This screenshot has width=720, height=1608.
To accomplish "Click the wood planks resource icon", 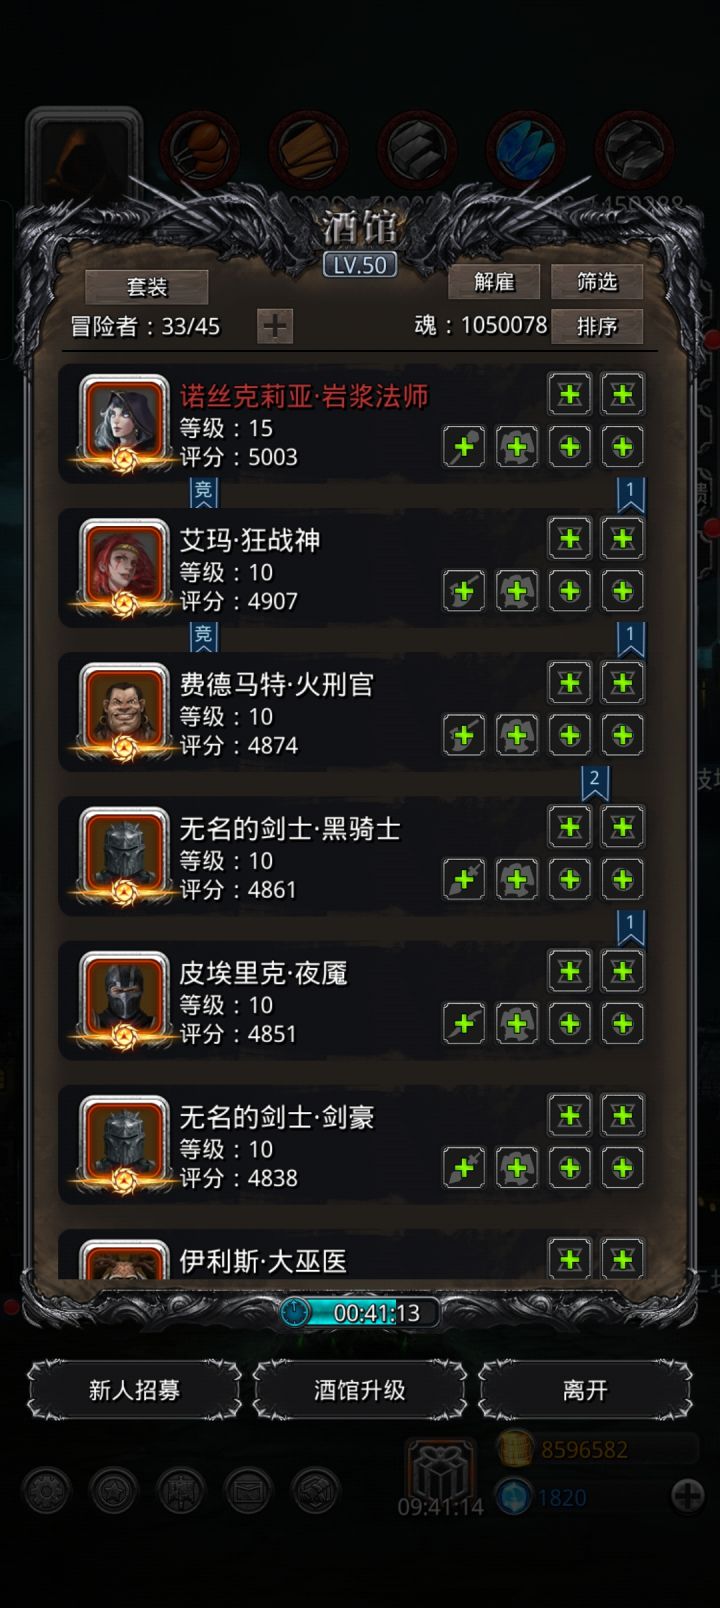I will click(308, 150).
